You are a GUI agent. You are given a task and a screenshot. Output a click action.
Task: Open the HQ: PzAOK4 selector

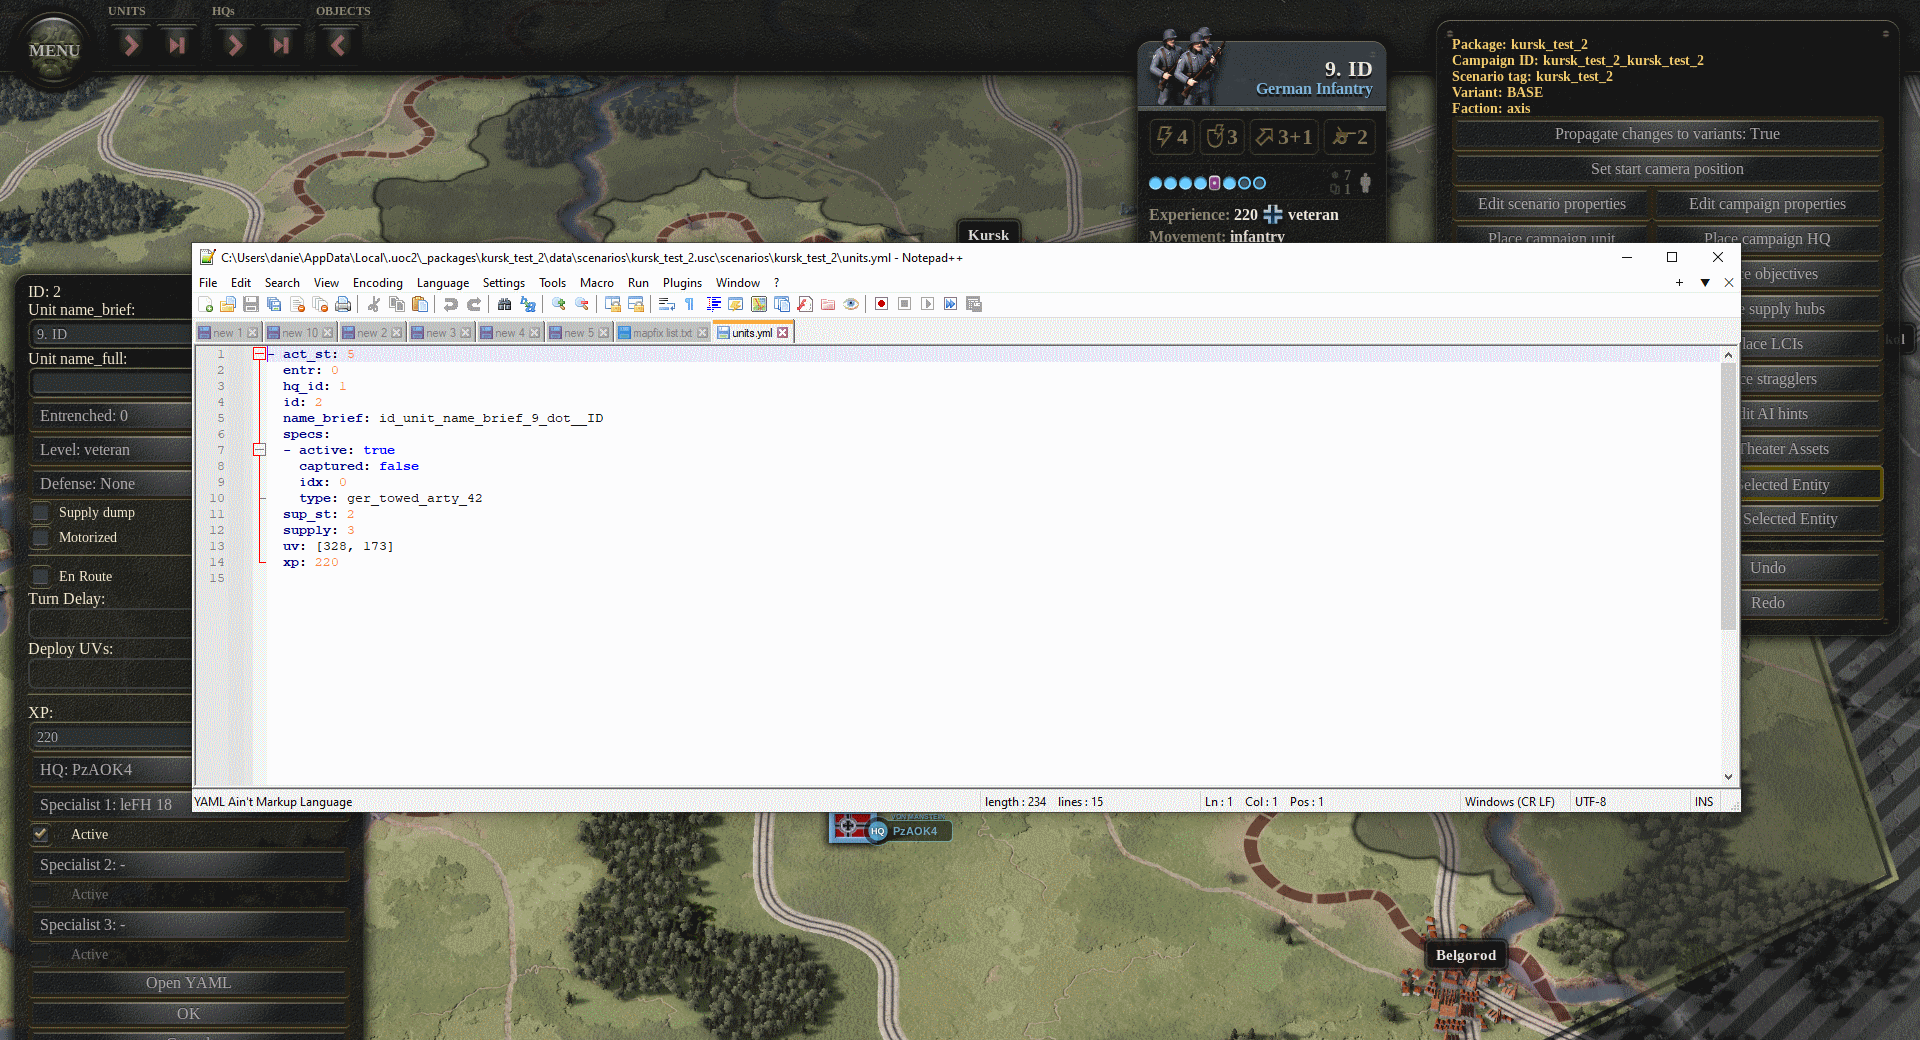point(111,770)
